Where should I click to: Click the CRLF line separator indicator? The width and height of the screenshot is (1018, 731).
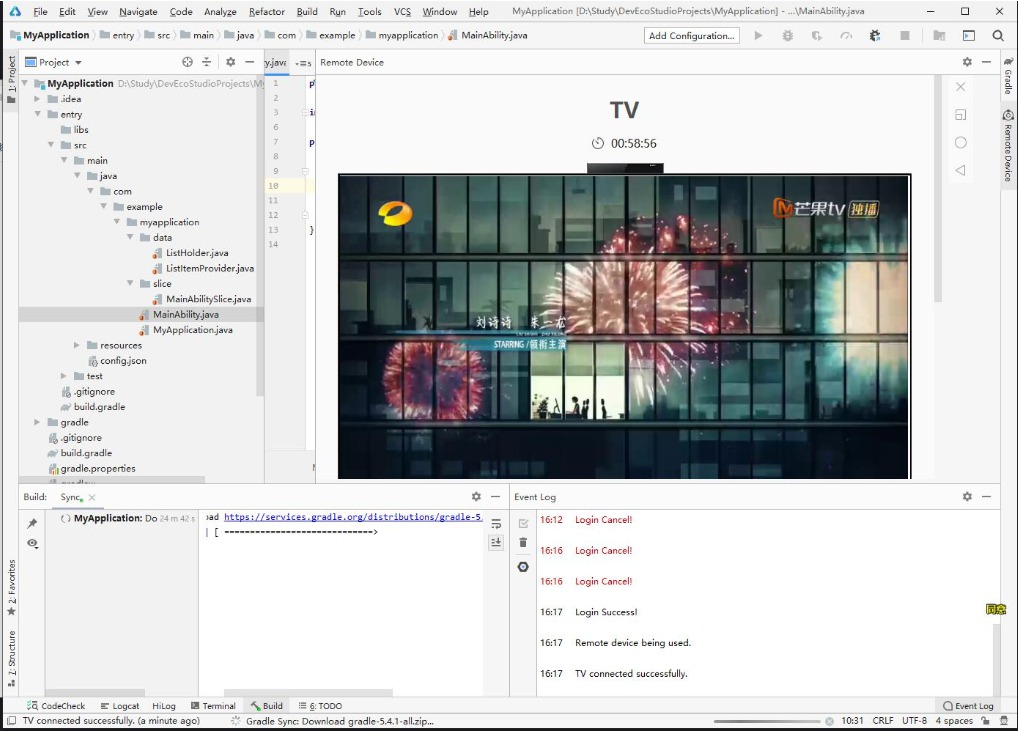tap(882, 721)
